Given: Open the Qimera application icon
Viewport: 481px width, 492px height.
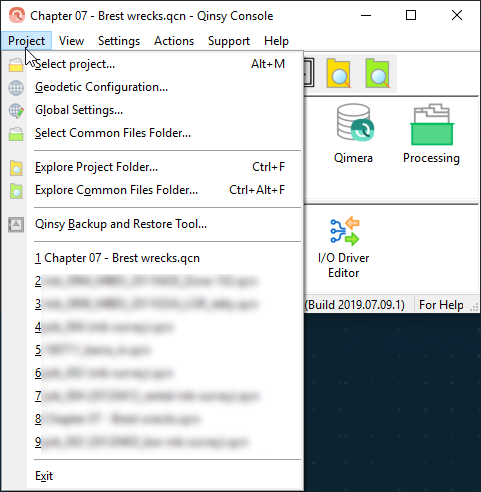Looking at the screenshot, I should coord(353,133).
